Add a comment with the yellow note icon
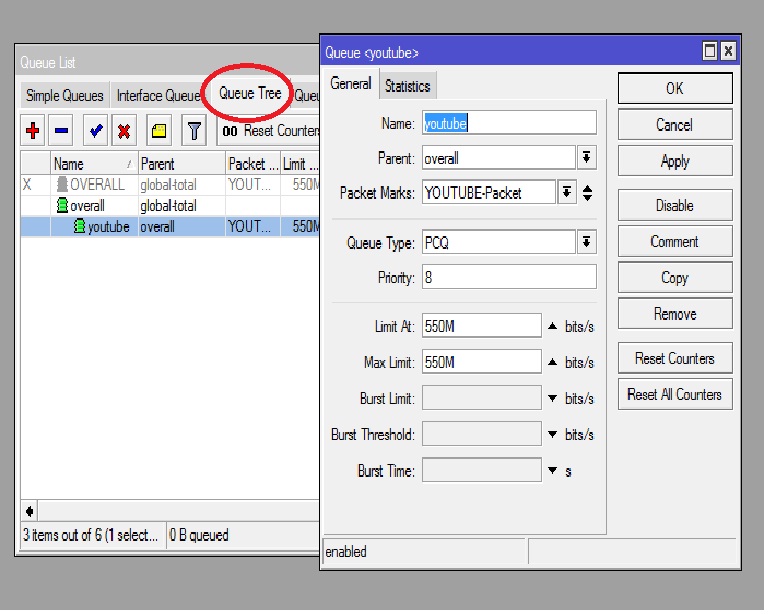This screenshot has height=614, width=768. [159, 131]
